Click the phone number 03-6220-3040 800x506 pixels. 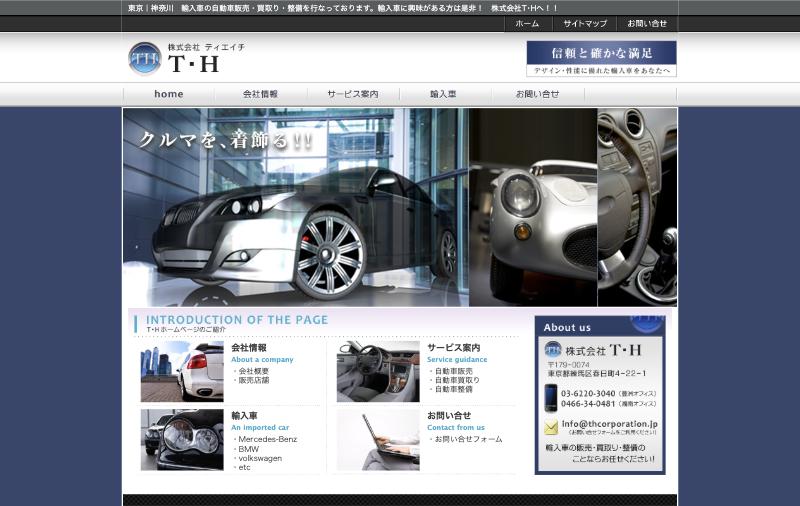pos(588,393)
